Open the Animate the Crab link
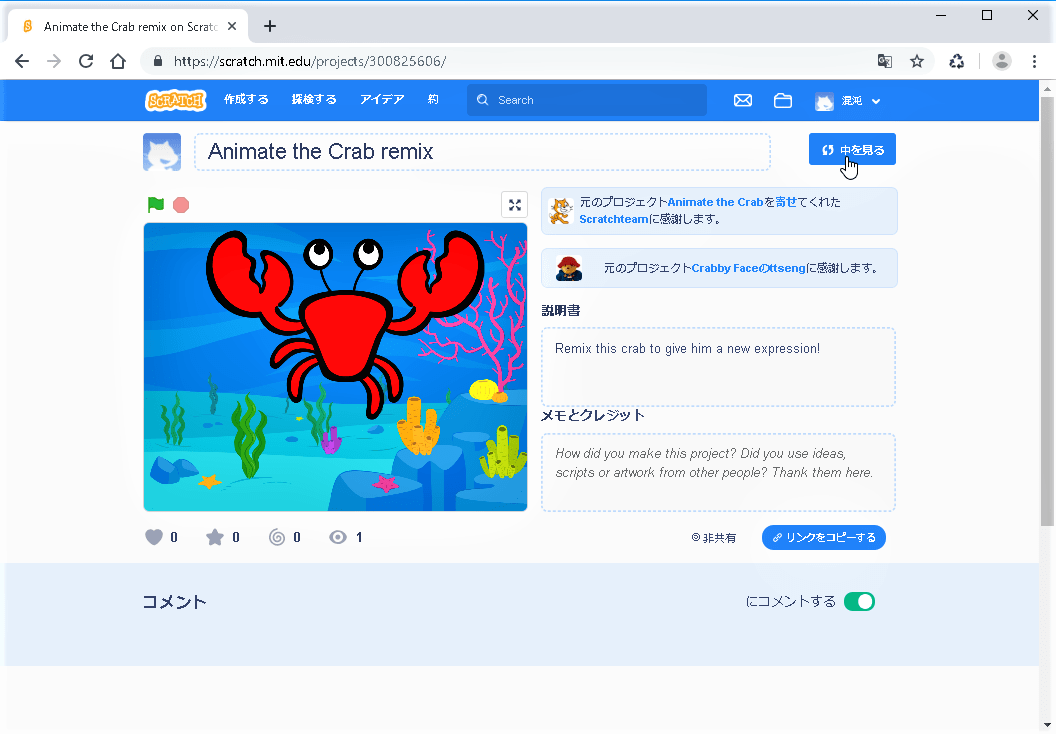 pyautogui.click(x=715, y=202)
